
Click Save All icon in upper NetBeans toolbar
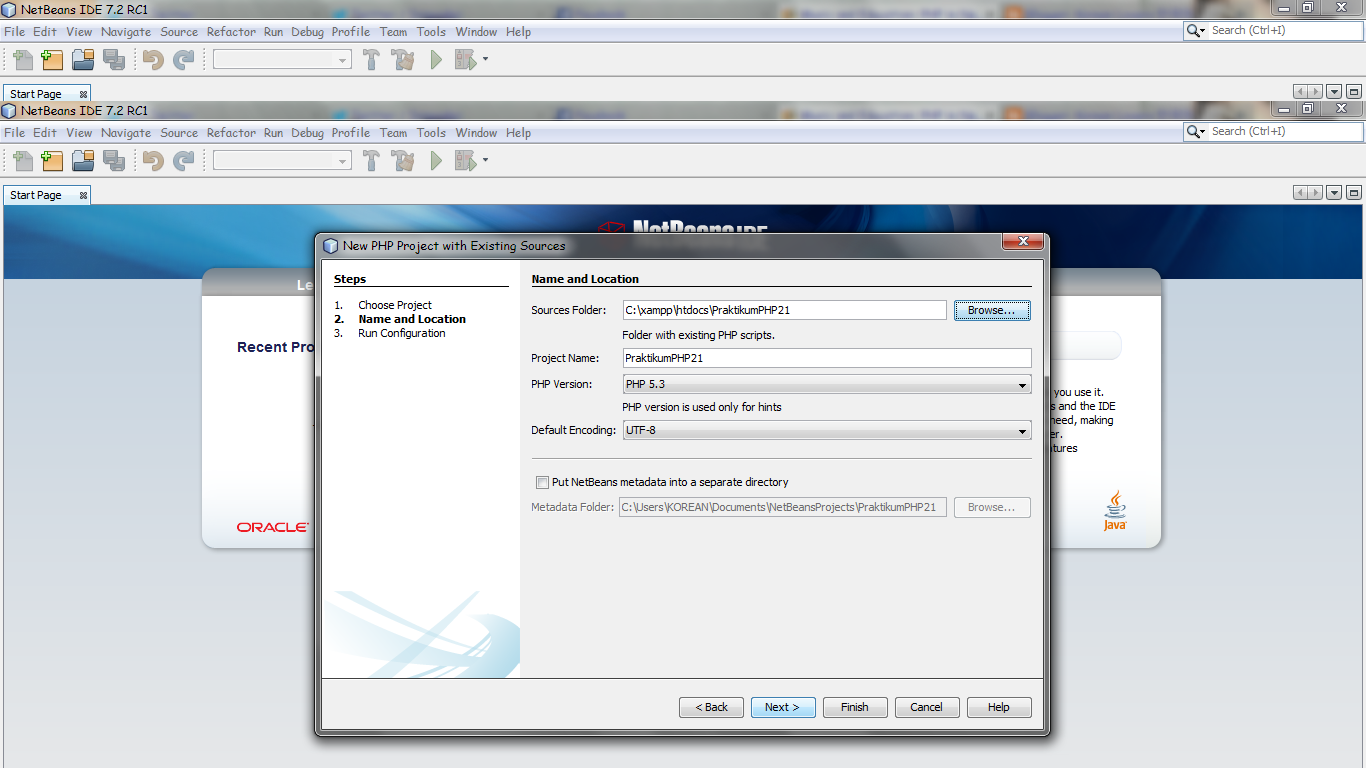point(114,60)
